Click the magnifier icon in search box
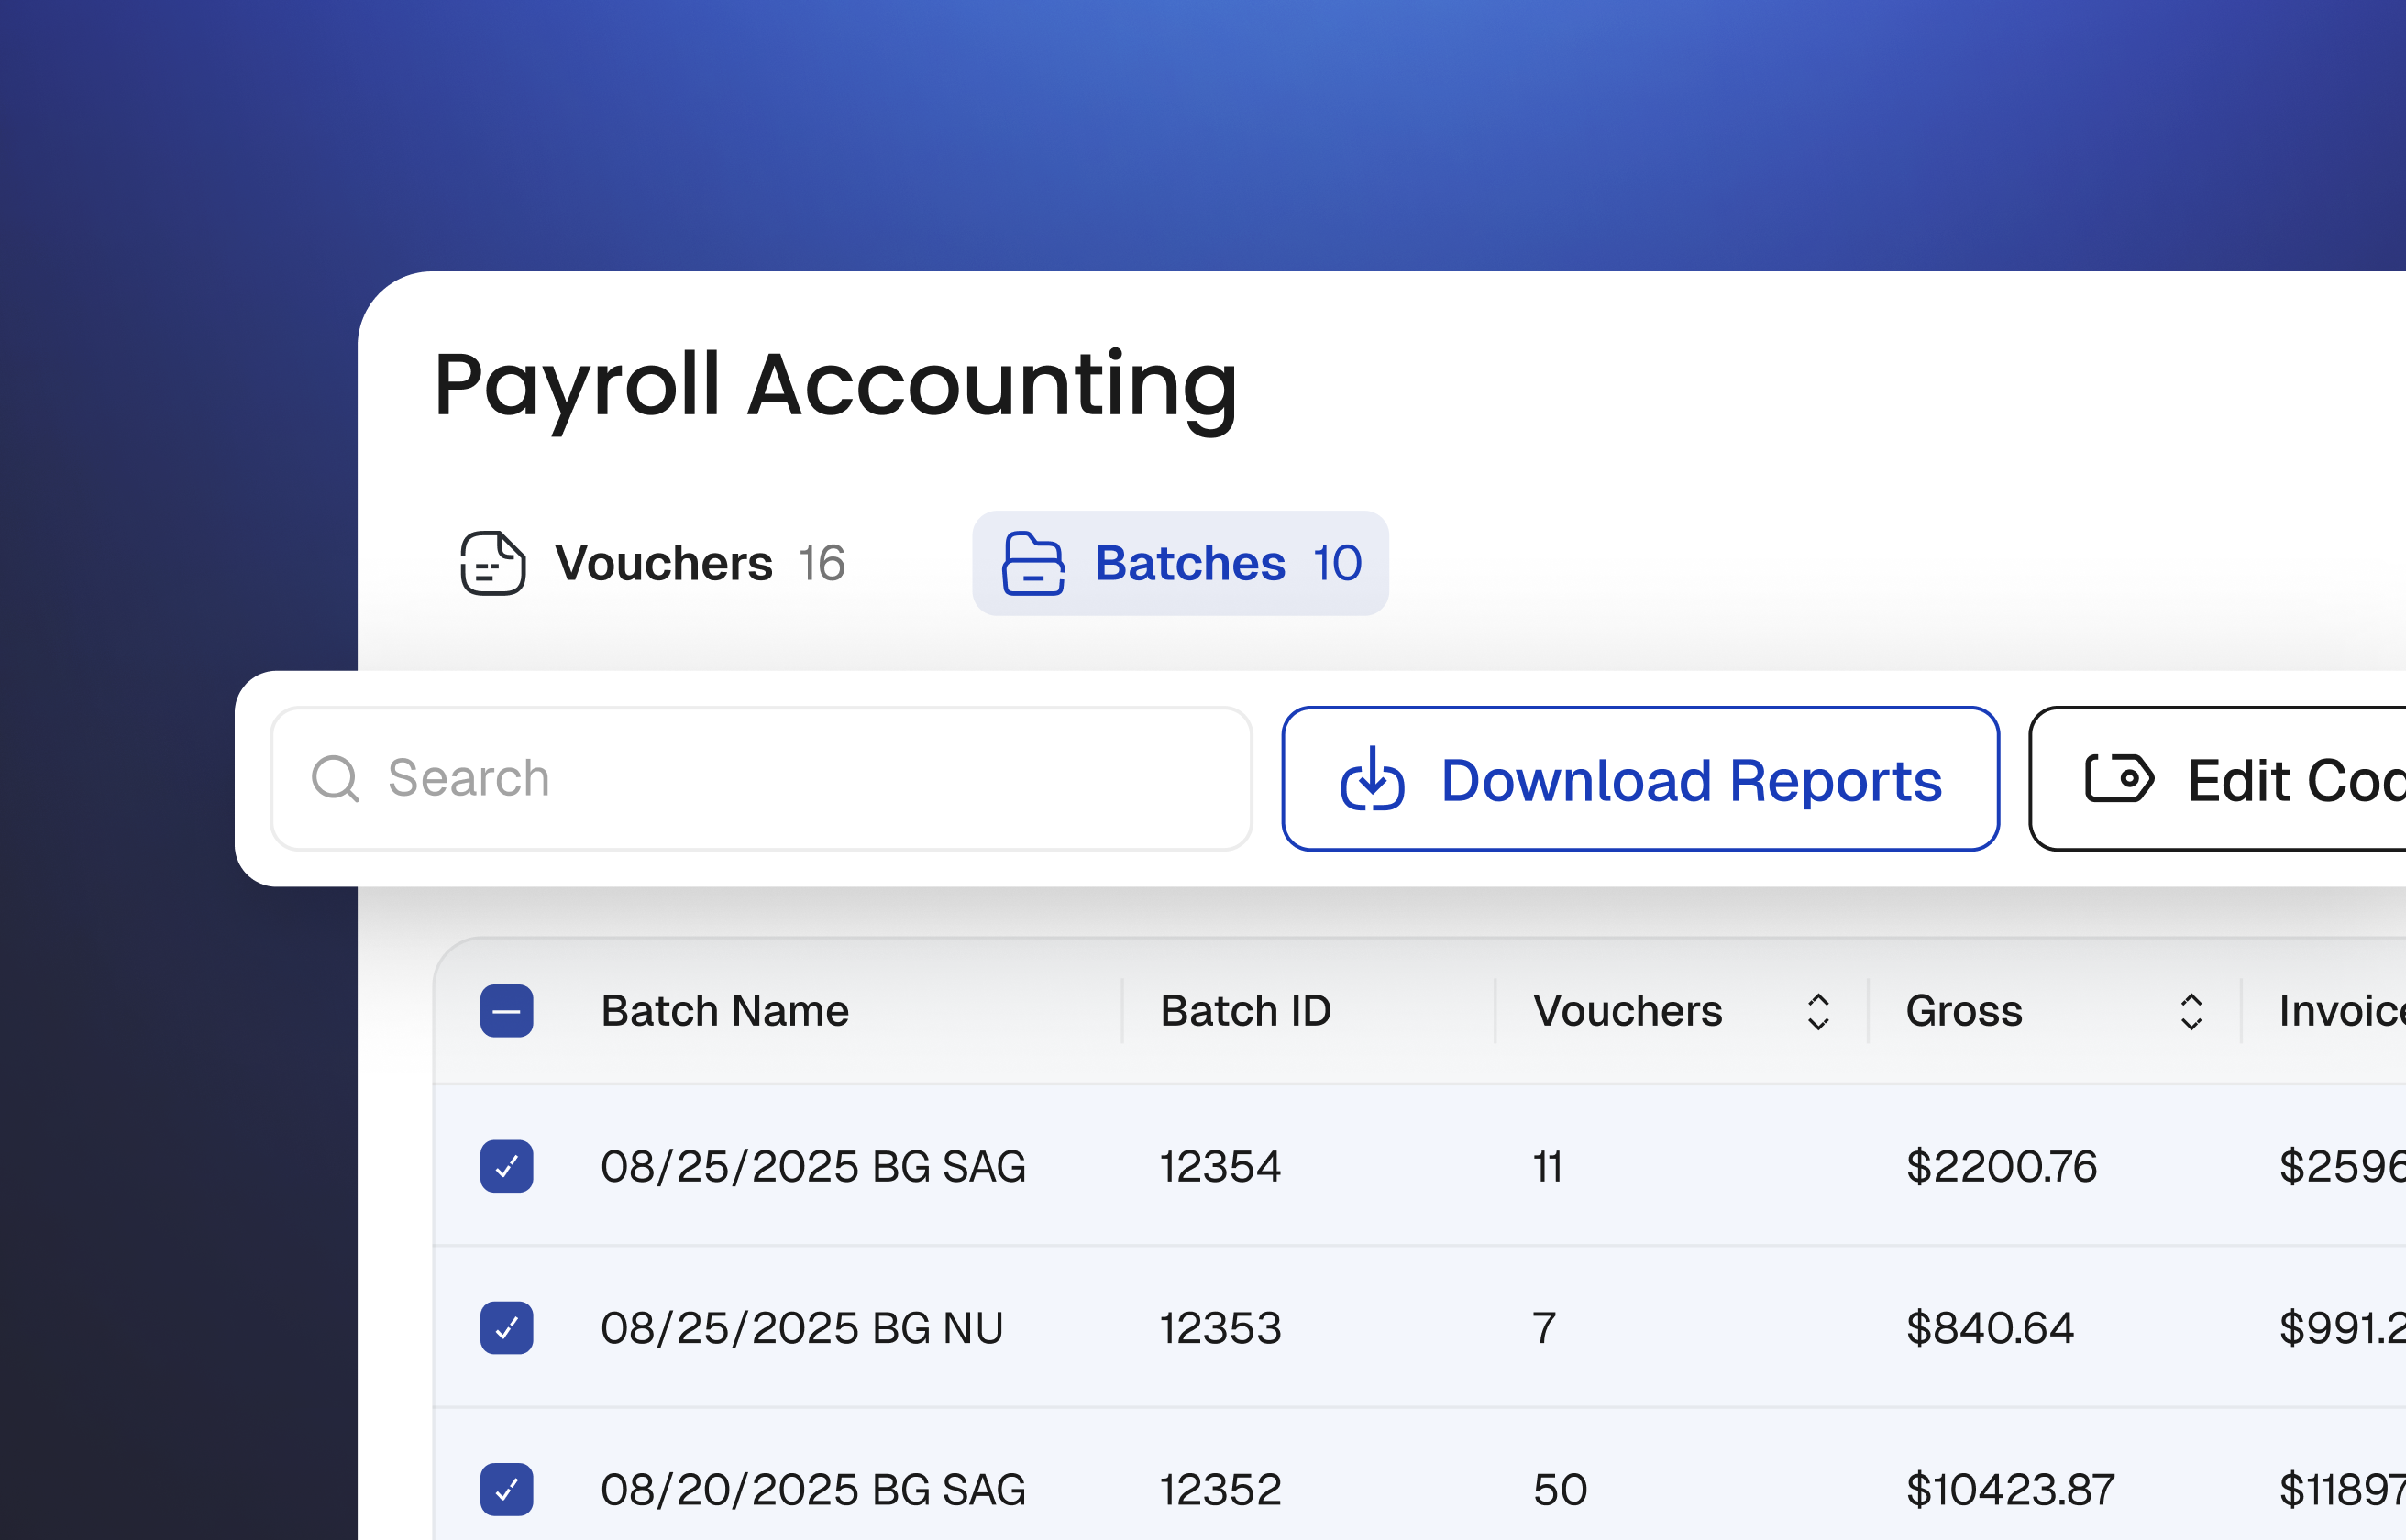The image size is (2406, 1540). click(335, 778)
